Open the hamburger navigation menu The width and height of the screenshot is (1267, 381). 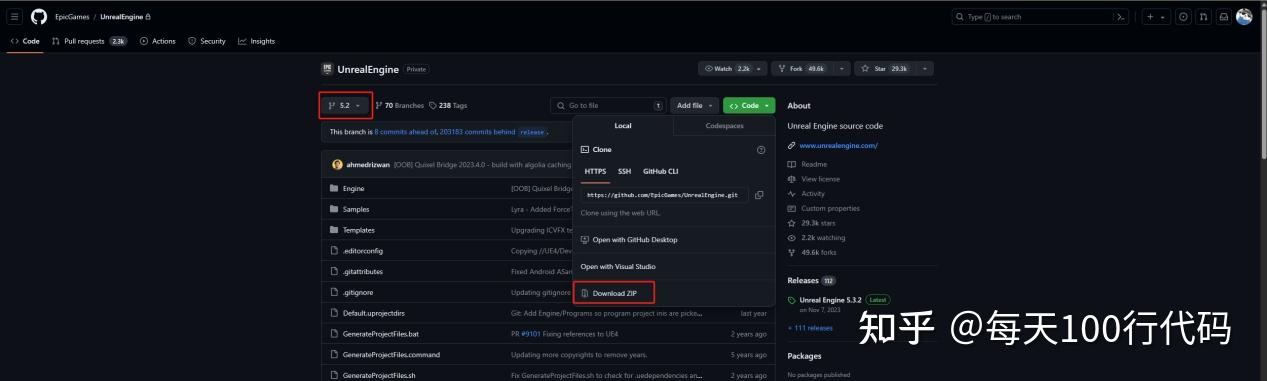15,17
